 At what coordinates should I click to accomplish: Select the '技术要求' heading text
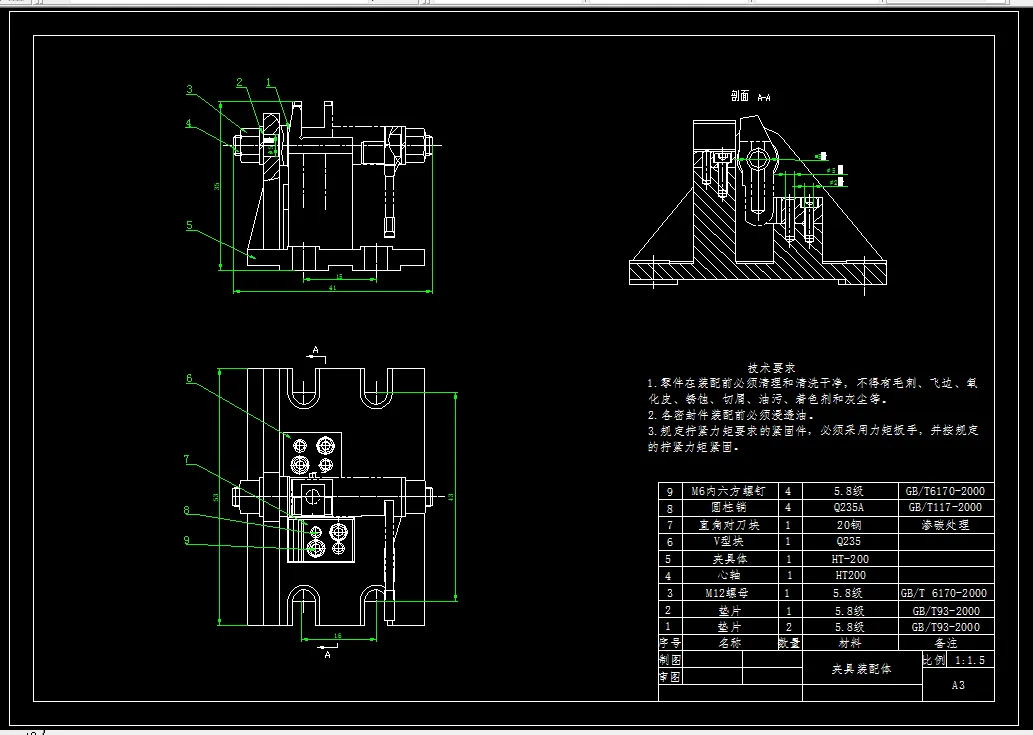pos(771,368)
